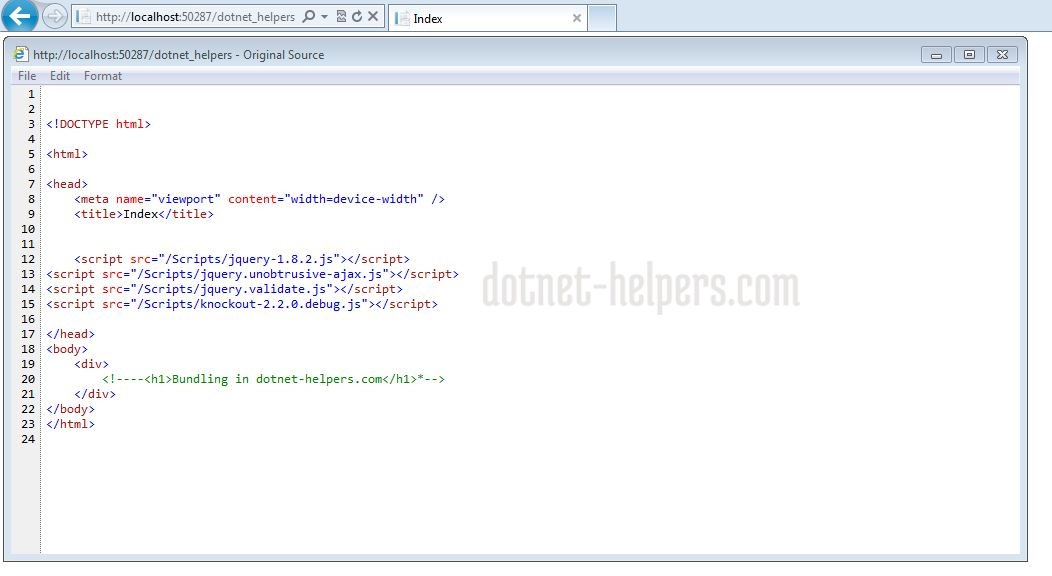Open a new browser tab
The image size is (1052, 576).
tap(600, 17)
